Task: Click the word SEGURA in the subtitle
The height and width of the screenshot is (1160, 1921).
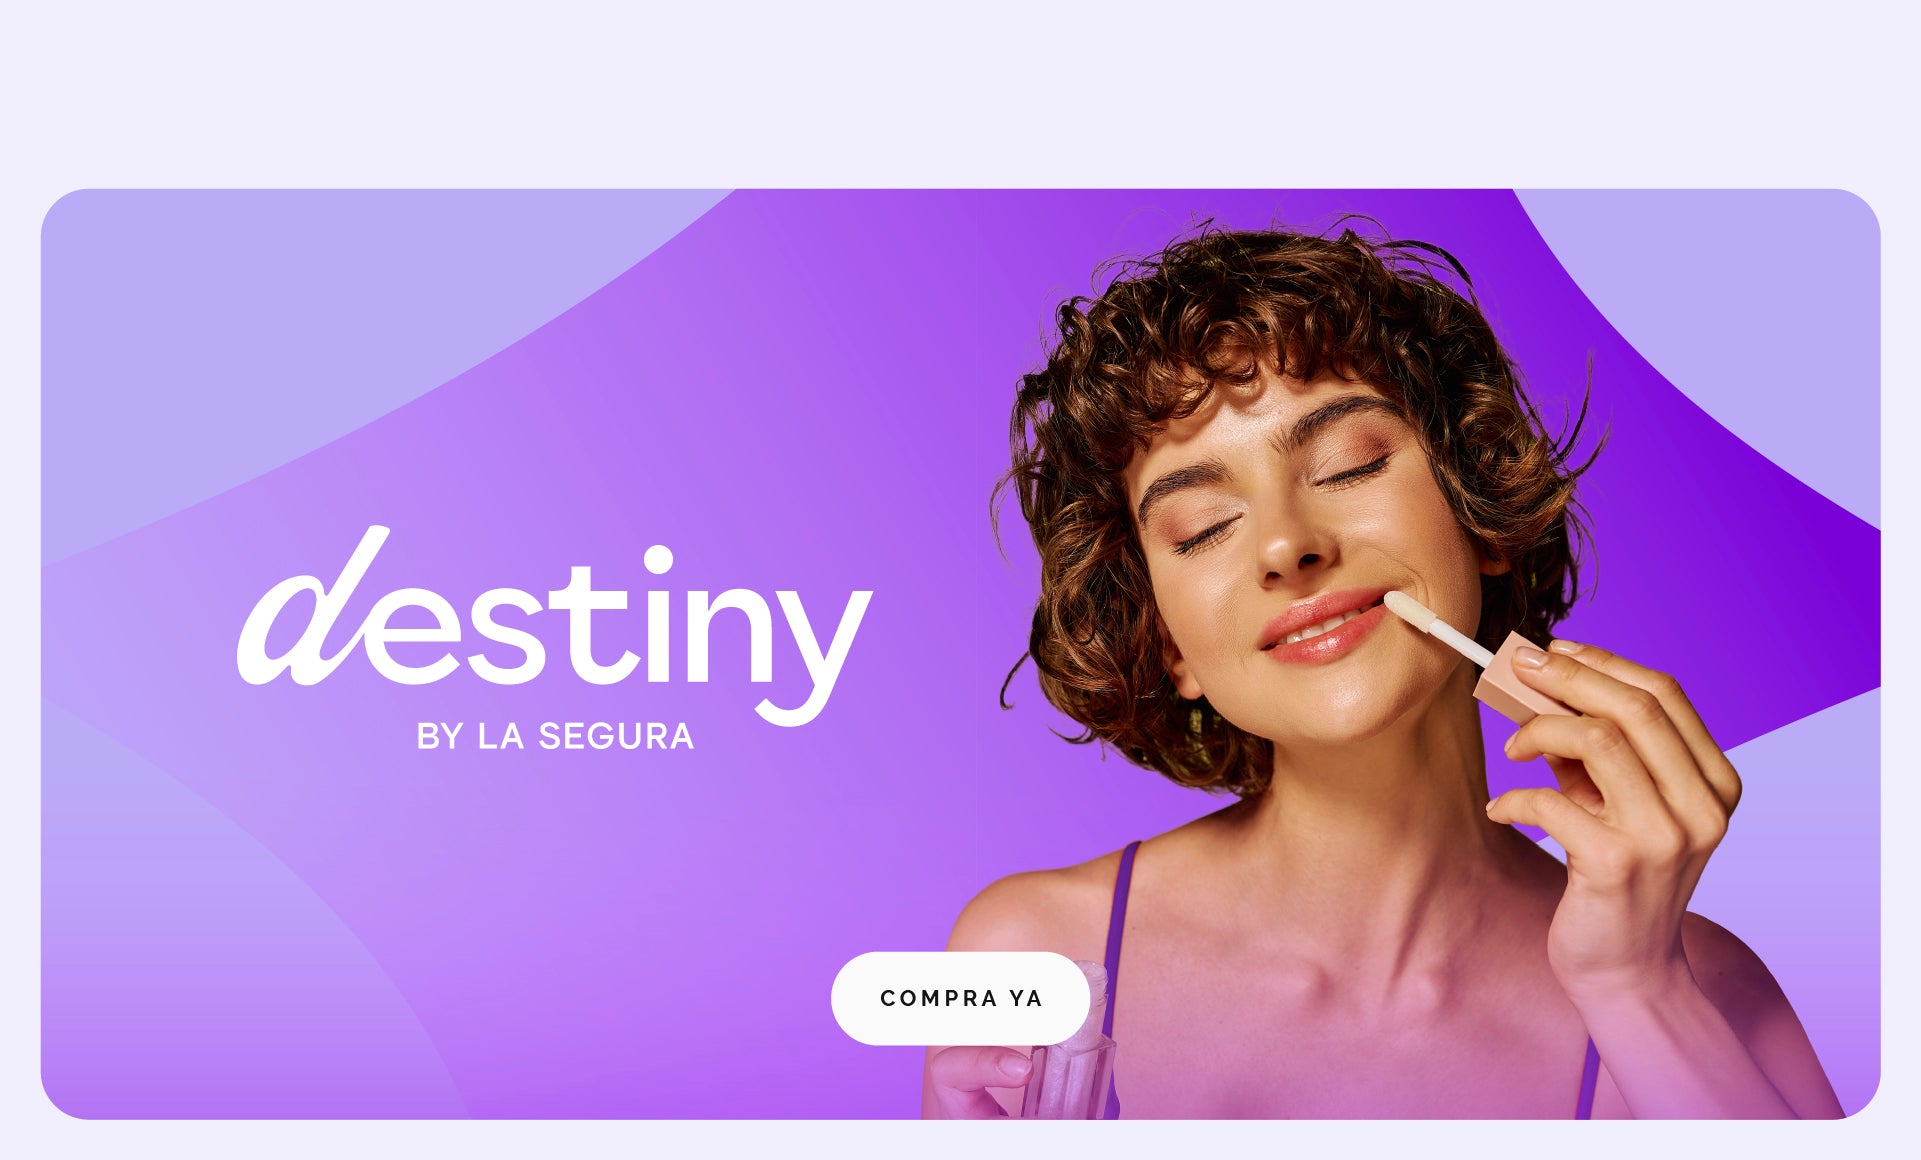Action: click(616, 737)
